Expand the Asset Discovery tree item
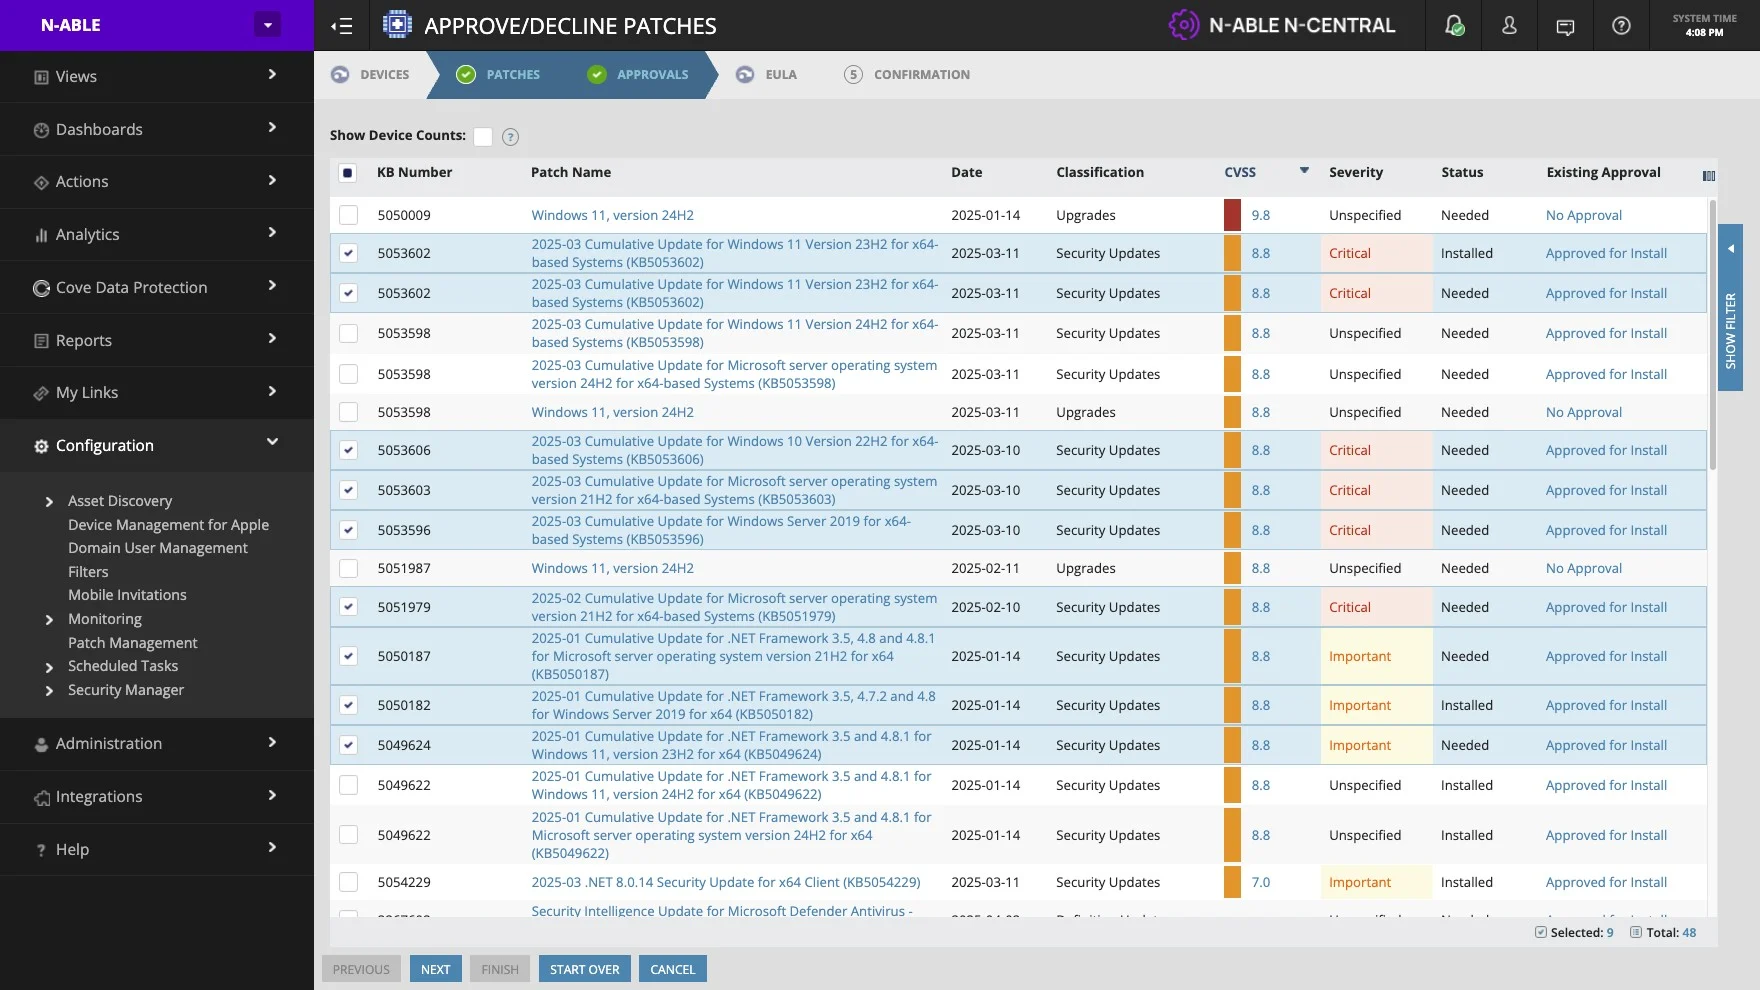The image size is (1760, 990). pos(49,502)
